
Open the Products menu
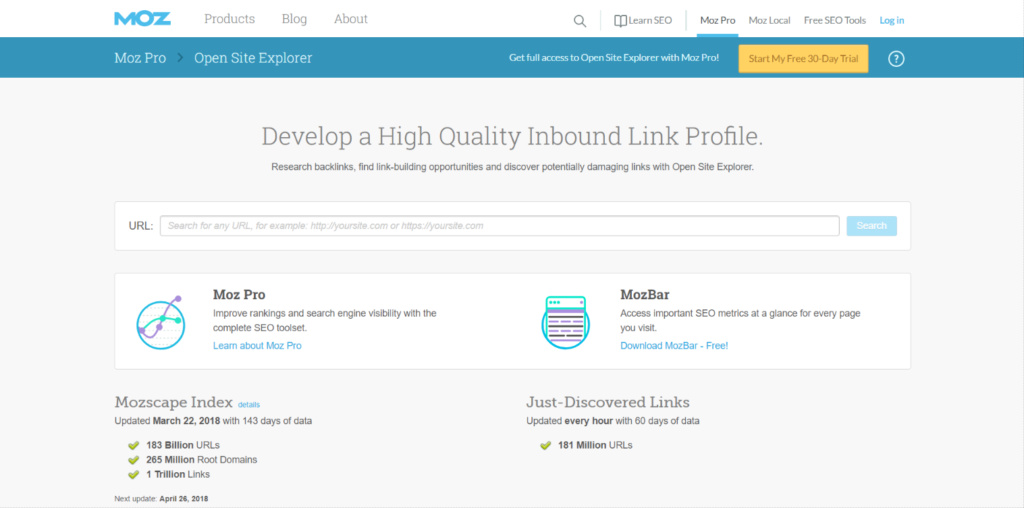229,19
